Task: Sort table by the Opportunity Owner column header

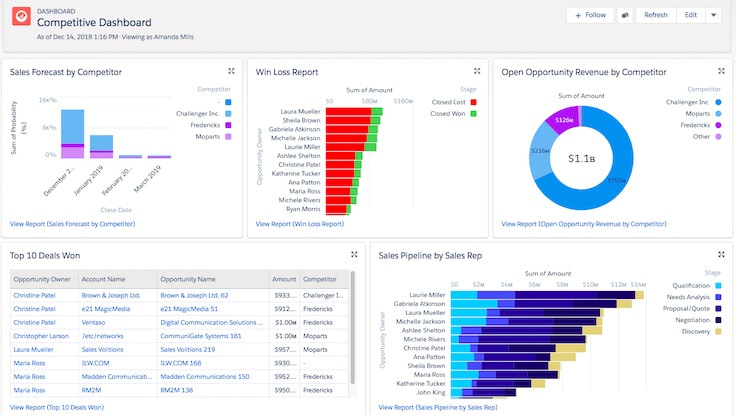Action: (41, 280)
